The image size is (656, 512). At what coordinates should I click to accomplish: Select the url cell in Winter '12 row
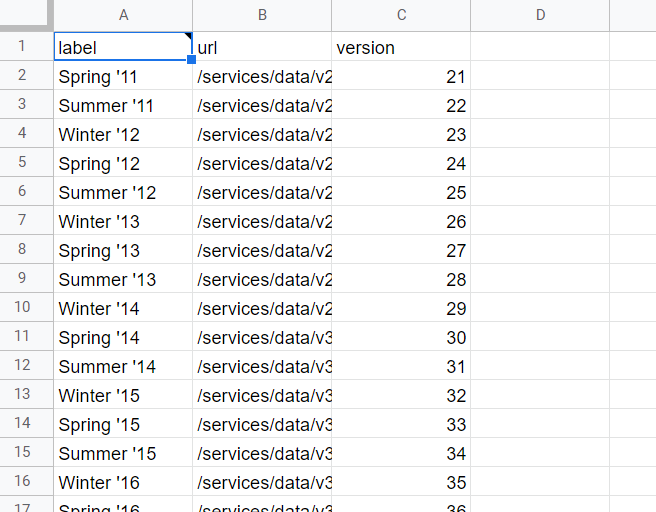[262, 133]
